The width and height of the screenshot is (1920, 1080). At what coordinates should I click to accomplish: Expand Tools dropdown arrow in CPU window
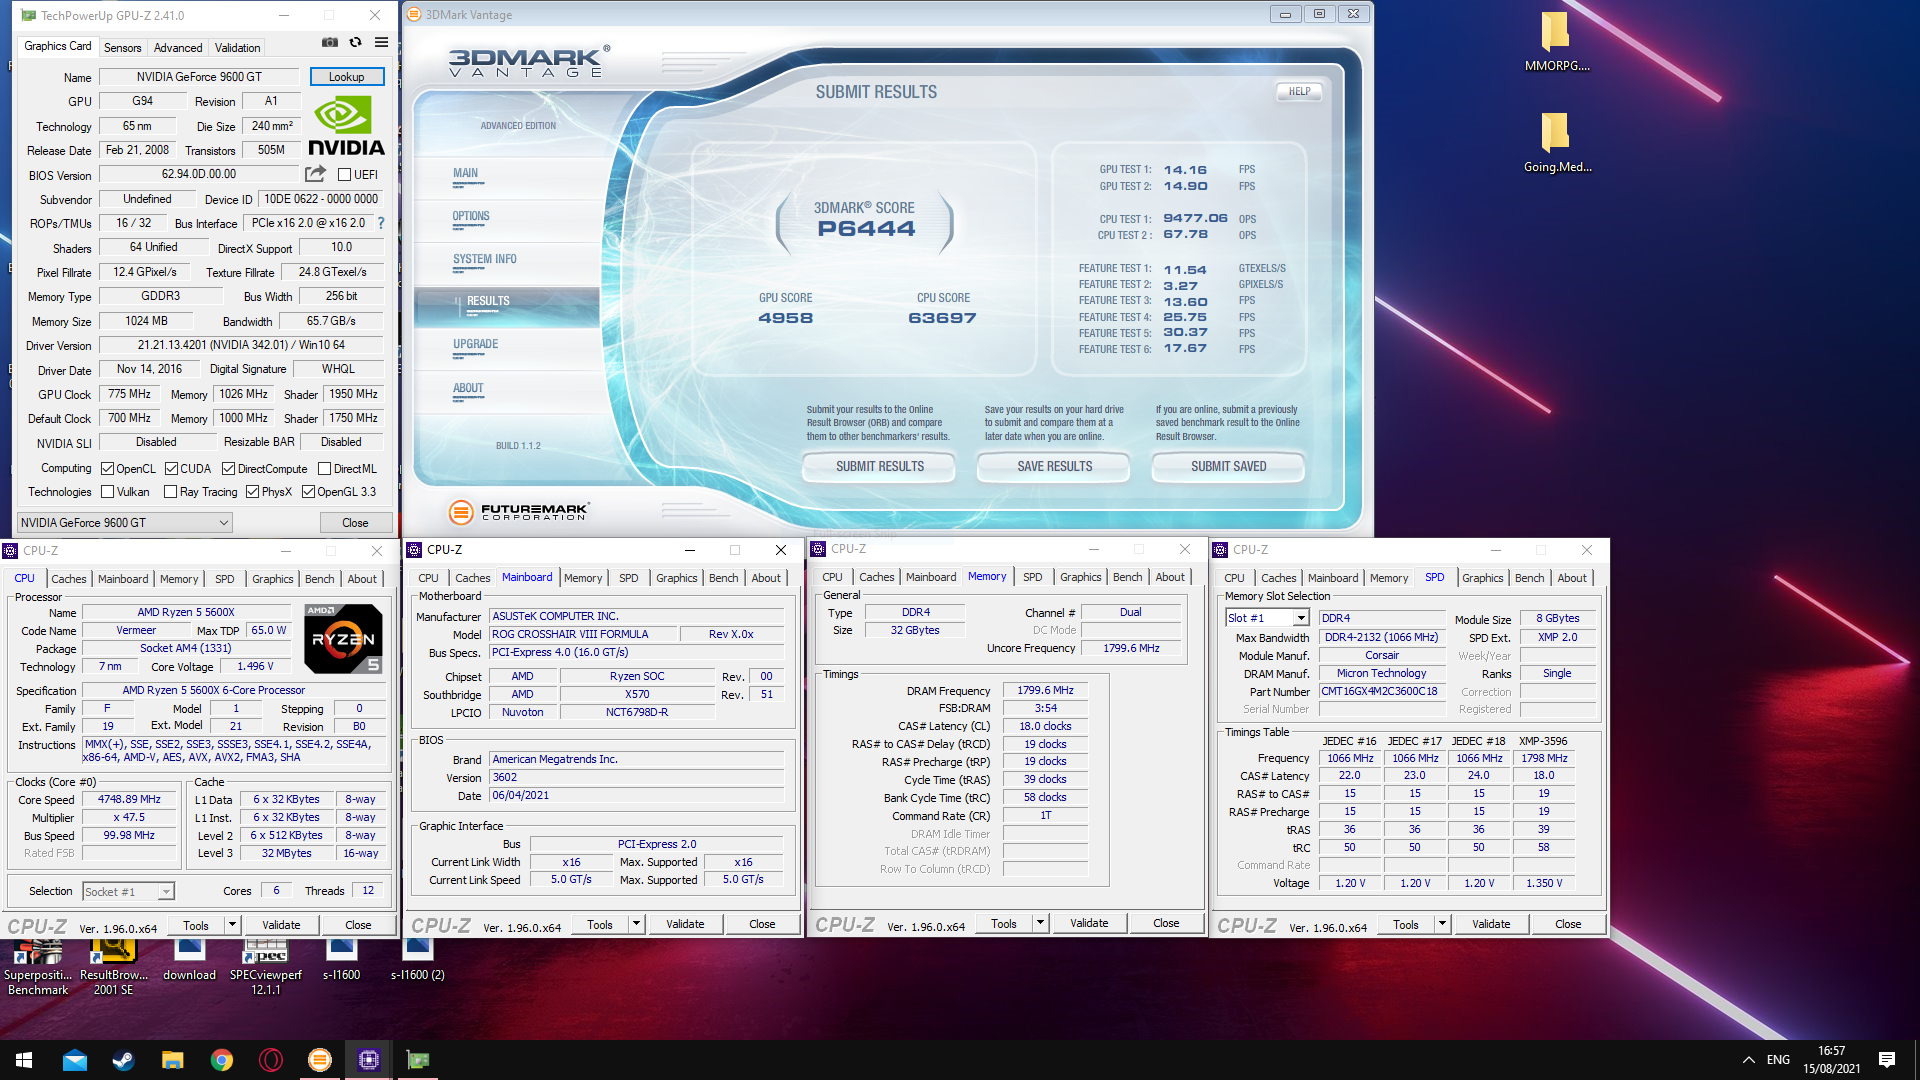click(232, 926)
